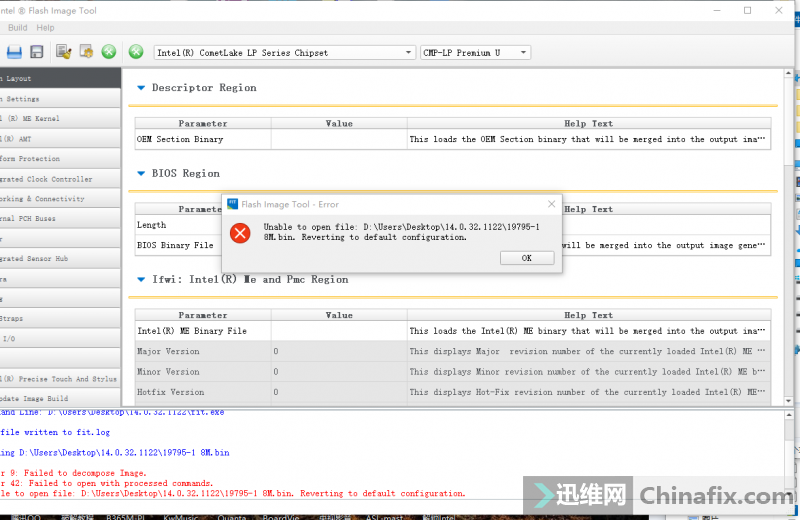Click the Intel(R) ME Binary File value field
The width and height of the screenshot is (800, 520).
pyautogui.click(x=339, y=331)
